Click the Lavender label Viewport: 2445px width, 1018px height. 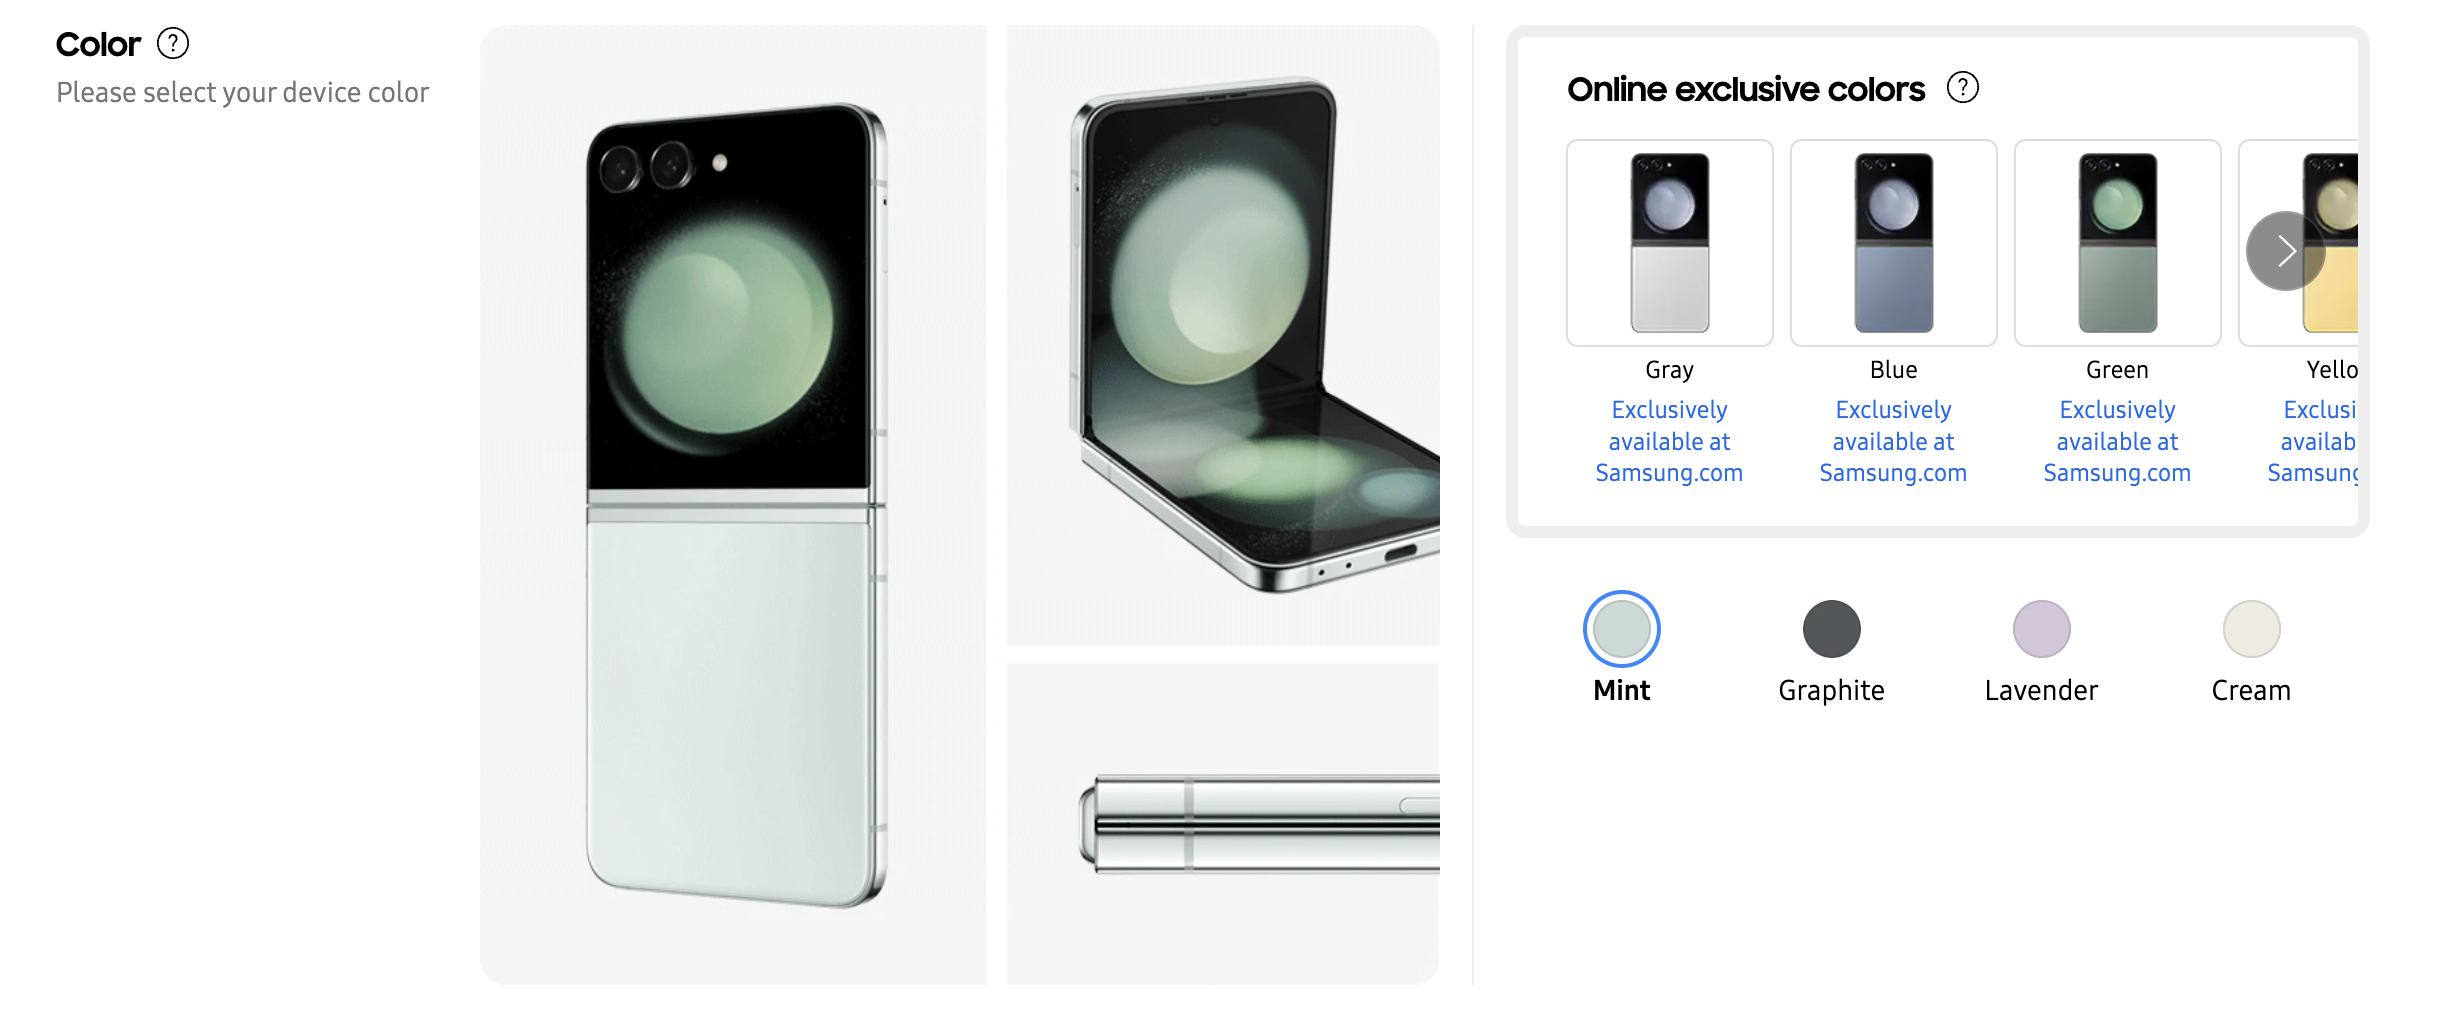click(x=2041, y=691)
